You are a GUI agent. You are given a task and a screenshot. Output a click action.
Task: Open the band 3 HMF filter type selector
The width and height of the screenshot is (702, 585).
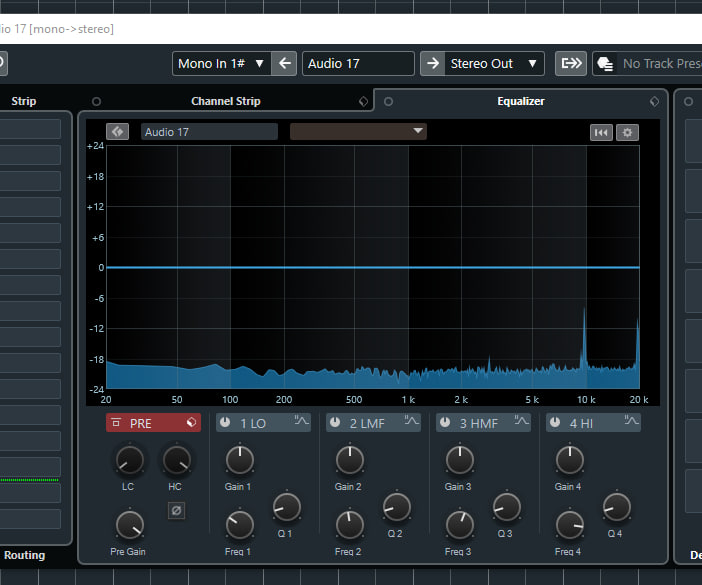coord(521,420)
